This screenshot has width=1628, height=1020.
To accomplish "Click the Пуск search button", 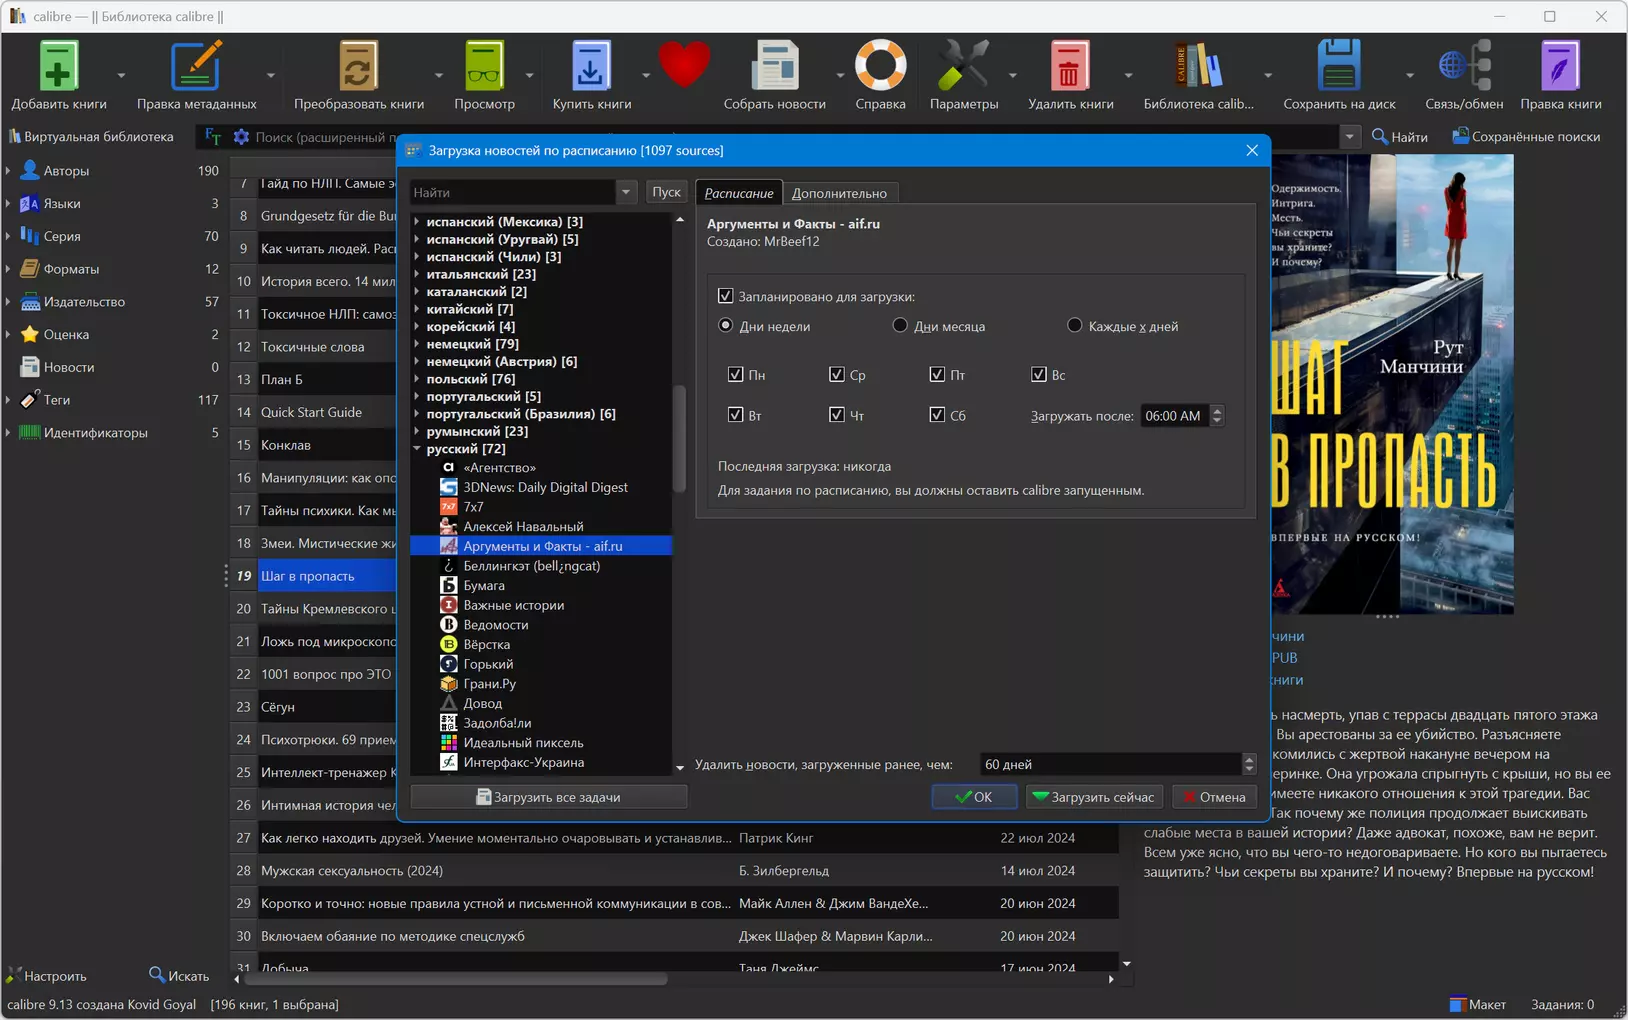I will [x=666, y=192].
